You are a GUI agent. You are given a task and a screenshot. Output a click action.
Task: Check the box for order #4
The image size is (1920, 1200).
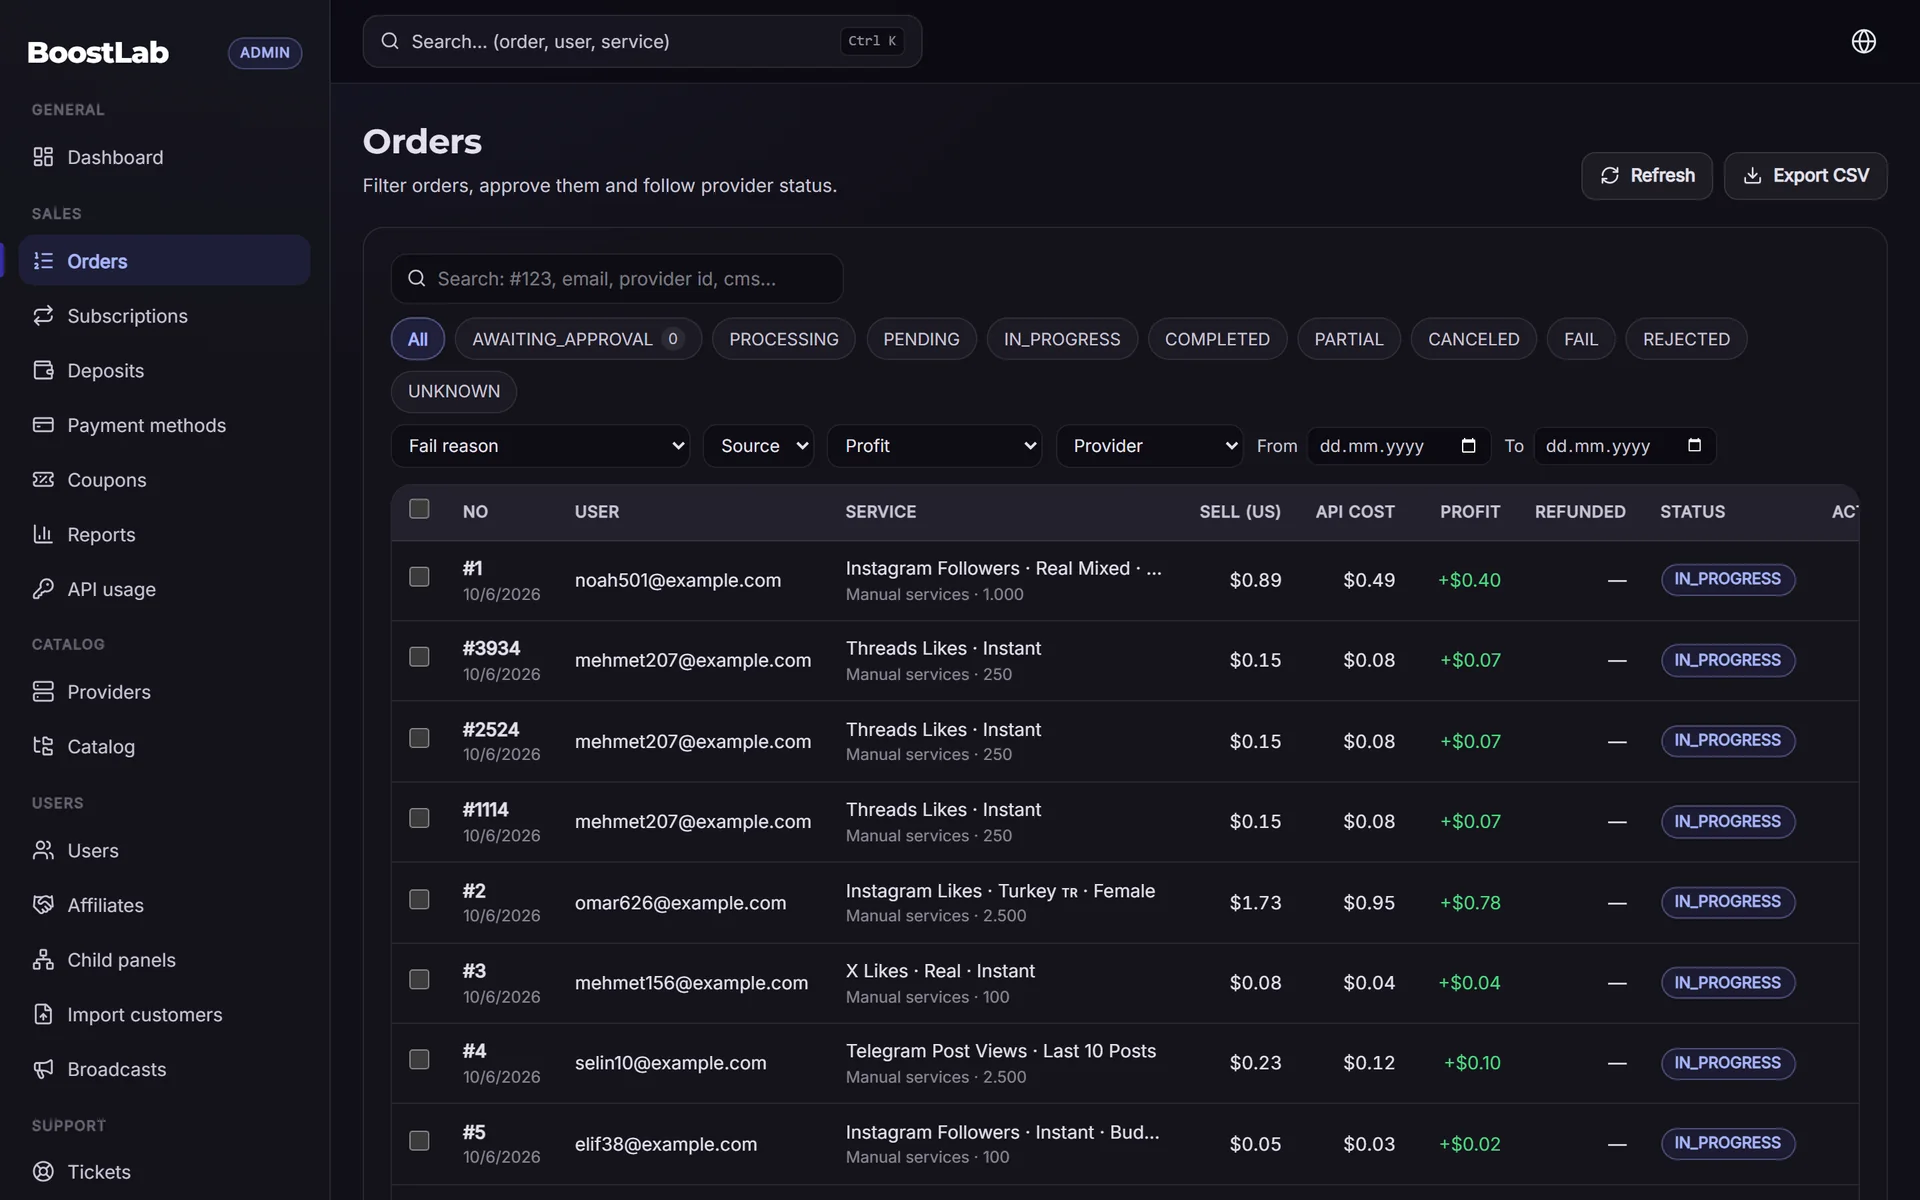pyautogui.click(x=419, y=1059)
